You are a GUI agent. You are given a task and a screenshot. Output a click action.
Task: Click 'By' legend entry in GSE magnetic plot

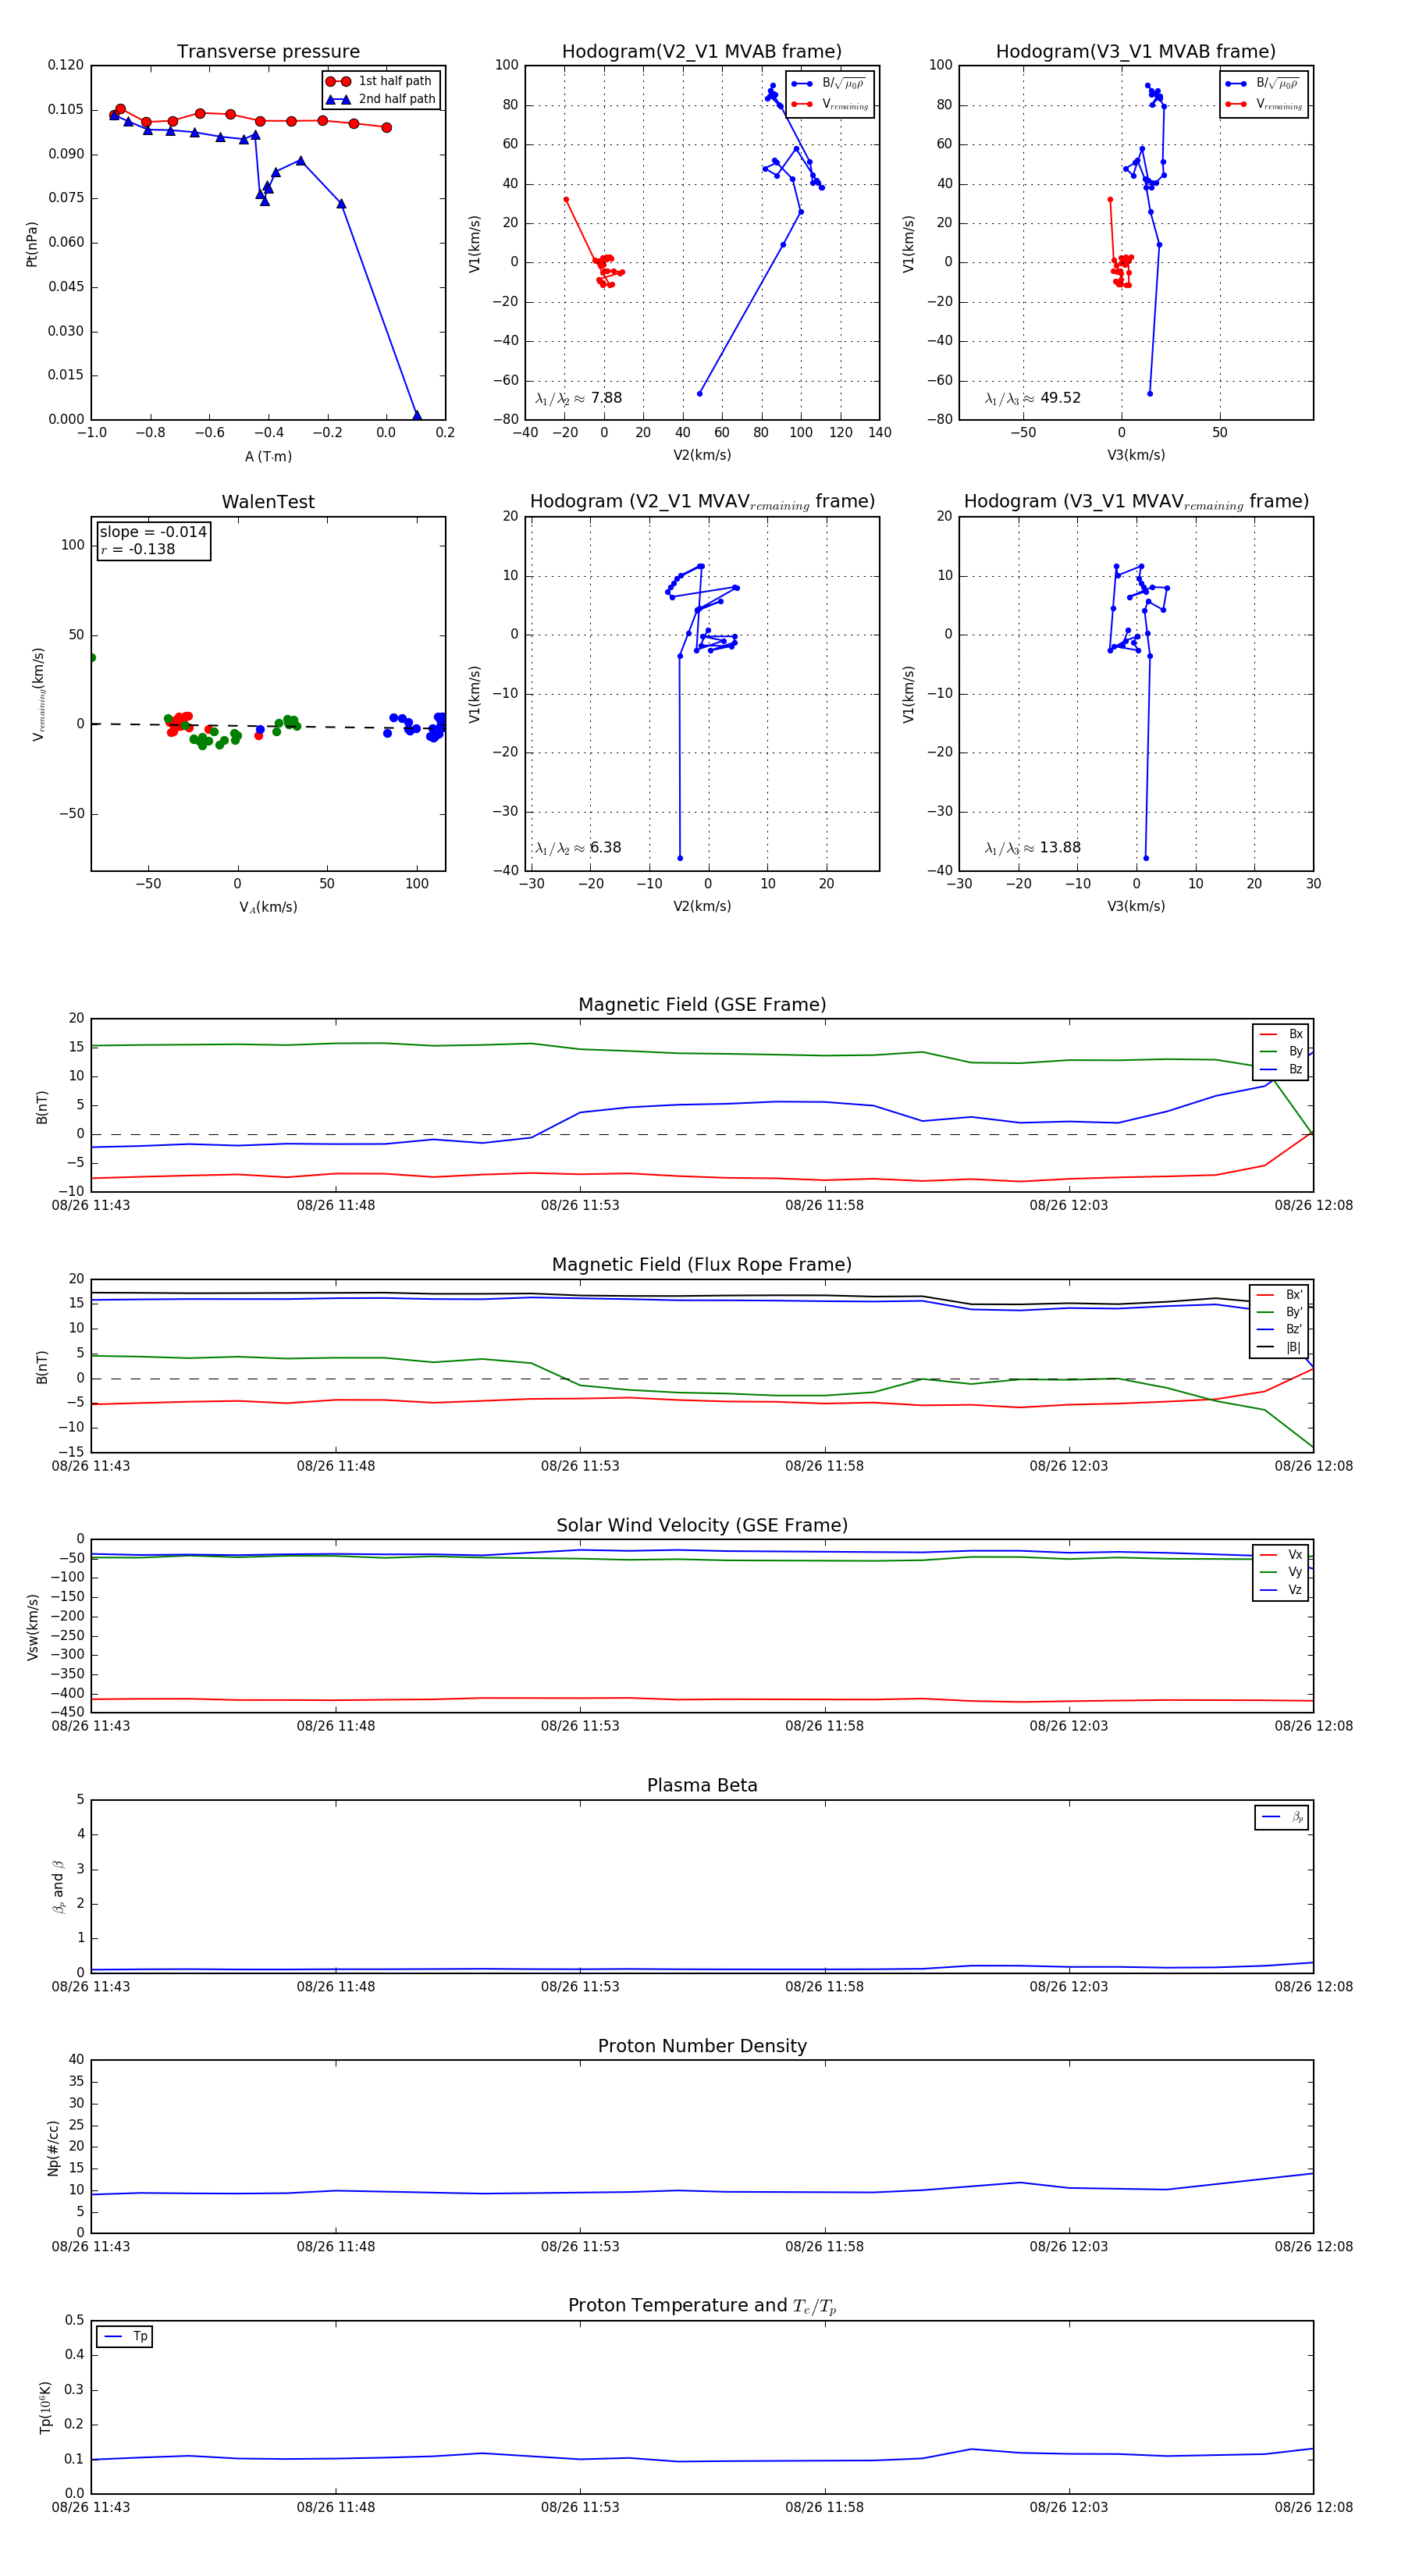[1281, 1051]
